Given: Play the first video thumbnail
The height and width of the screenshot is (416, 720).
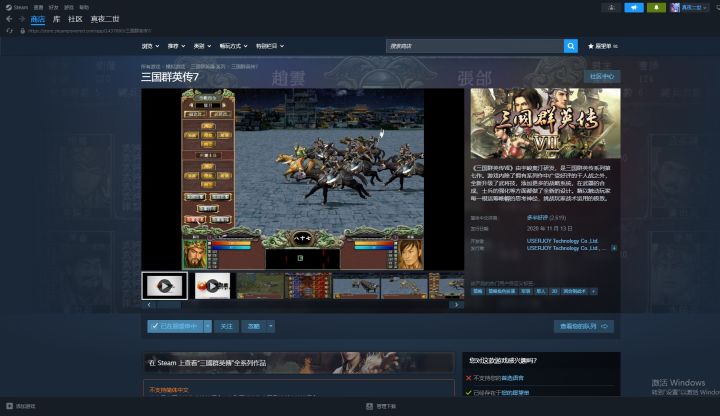Looking at the screenshot, I should [x=164, y=286].
